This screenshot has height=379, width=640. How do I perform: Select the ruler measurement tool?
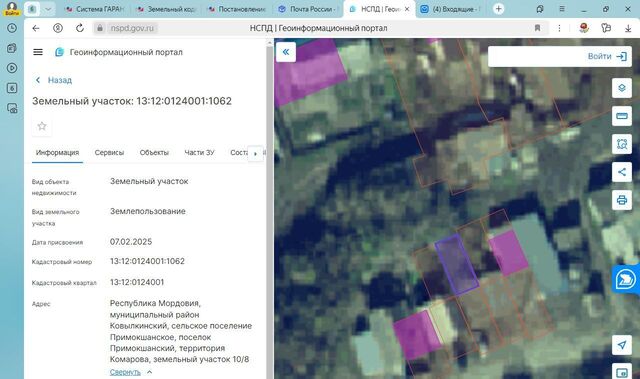click(622, 116)
